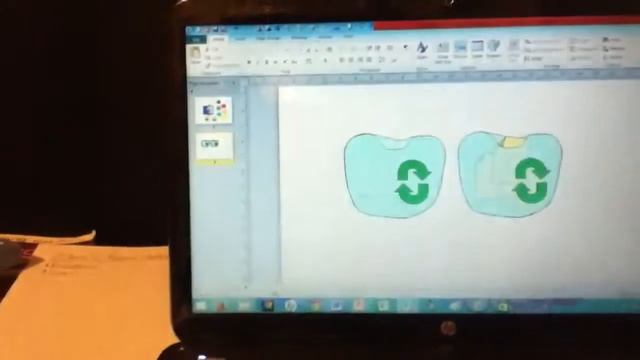Viewport: 640px width, 360px height.
Task: Switch to the Home tab
Action: coord(218,39)
